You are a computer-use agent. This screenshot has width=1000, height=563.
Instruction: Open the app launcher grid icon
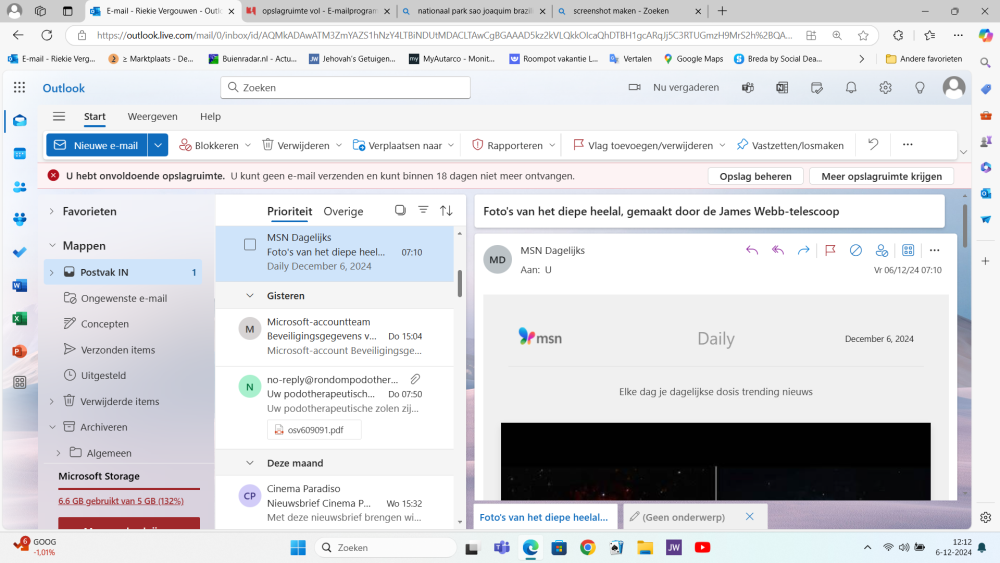pos(19,88)
